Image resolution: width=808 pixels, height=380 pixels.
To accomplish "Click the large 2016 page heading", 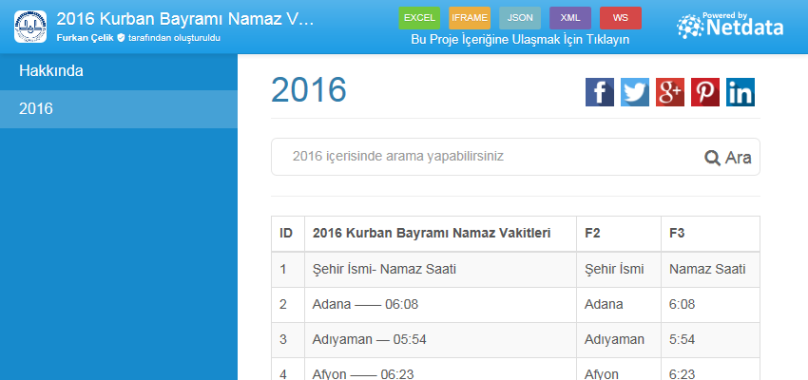I will pyautogui.click(x=309, y=90).
